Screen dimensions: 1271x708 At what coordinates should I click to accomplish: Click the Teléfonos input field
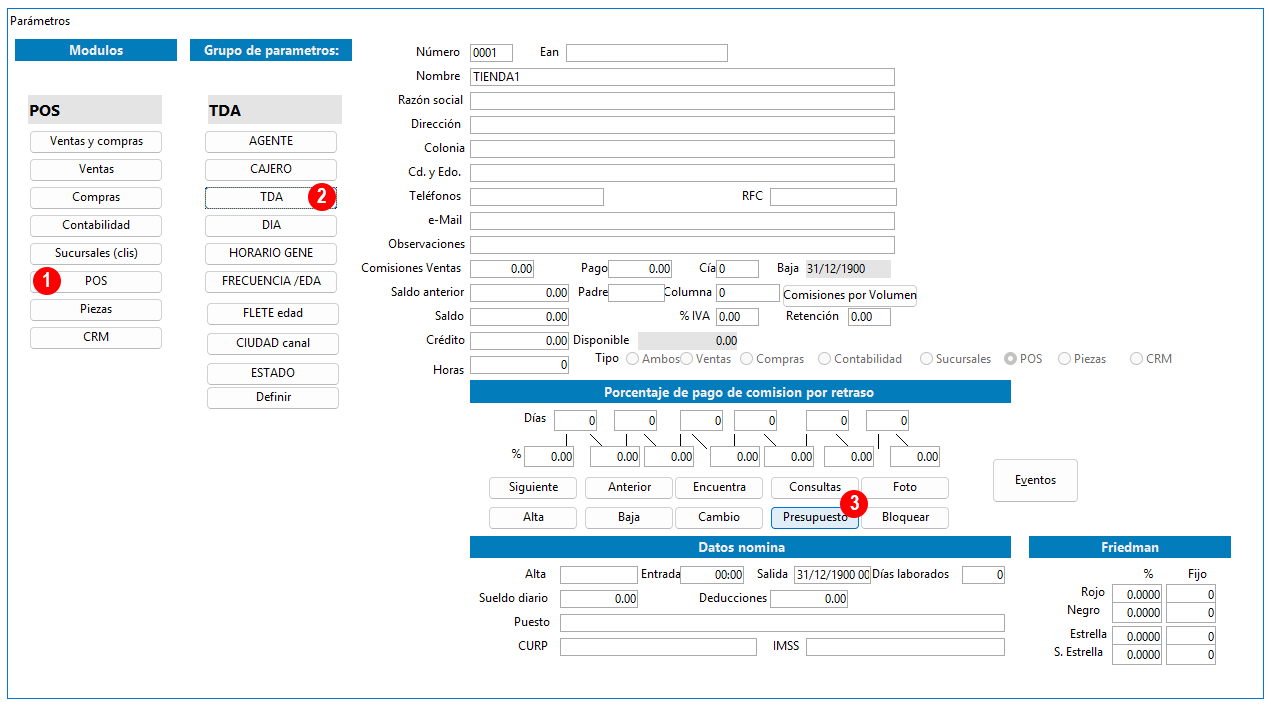pyautogui.click(x=537, y=197)
